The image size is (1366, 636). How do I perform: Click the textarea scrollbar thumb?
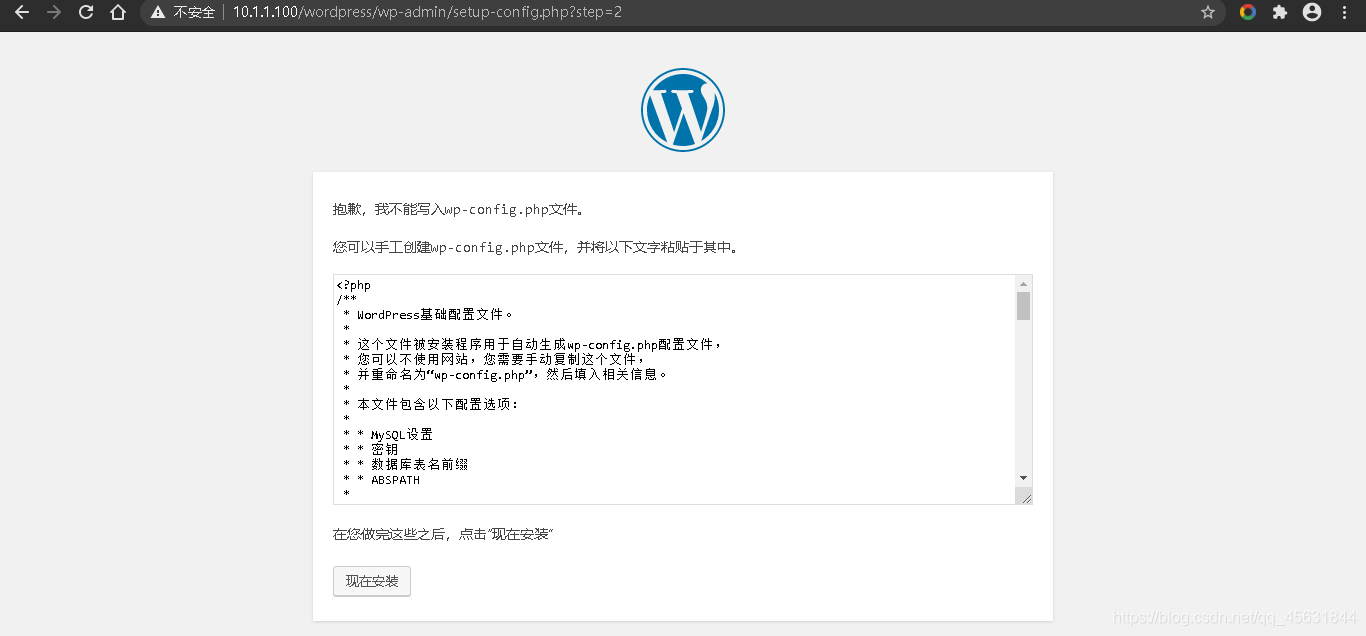click(x=1023, y=306)
